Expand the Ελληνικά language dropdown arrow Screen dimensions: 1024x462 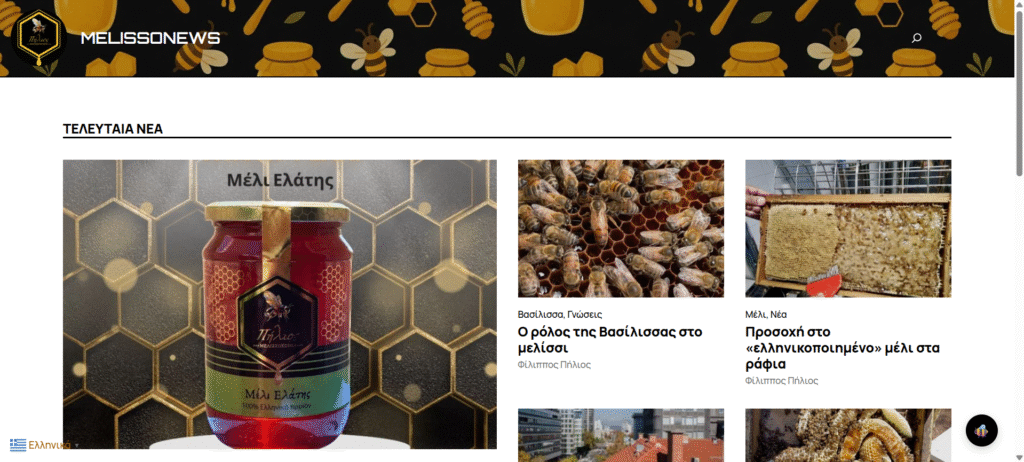77,446
